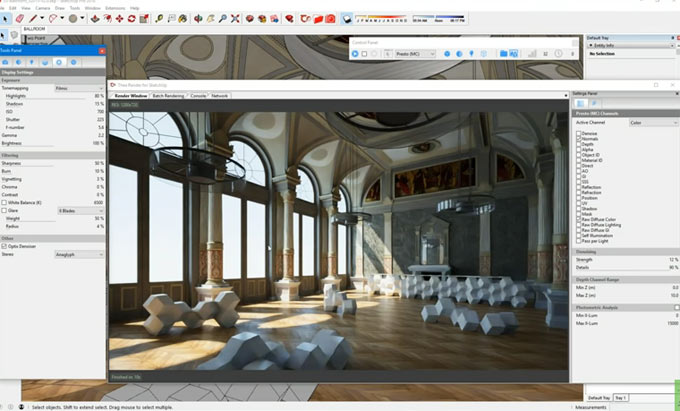Image resolution: width=680 pixels, height=411 pixels.
Task: Open the Extensions menu
Action: coord(112,7)
